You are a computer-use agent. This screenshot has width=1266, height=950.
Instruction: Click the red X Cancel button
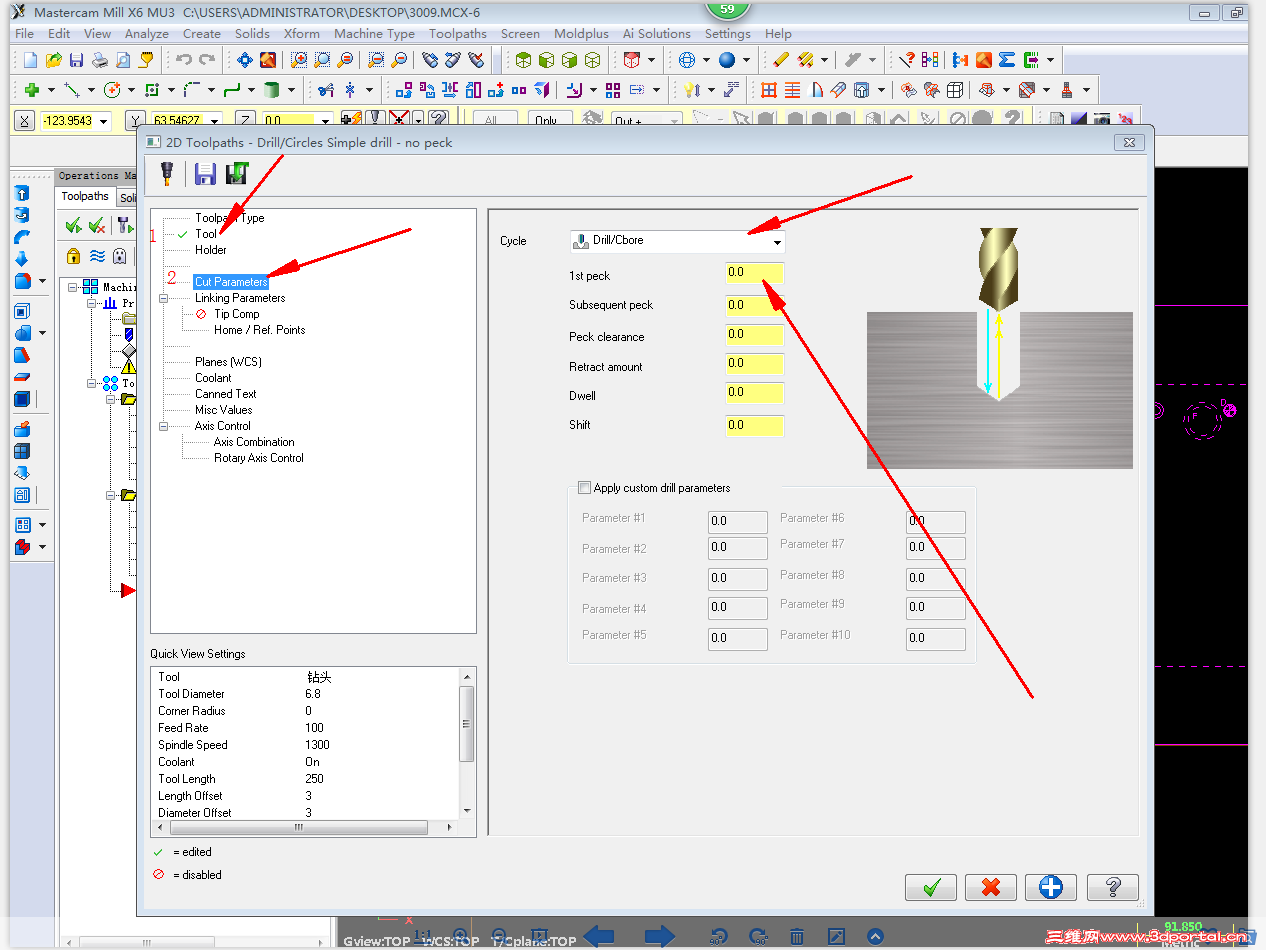click(991, 887)
